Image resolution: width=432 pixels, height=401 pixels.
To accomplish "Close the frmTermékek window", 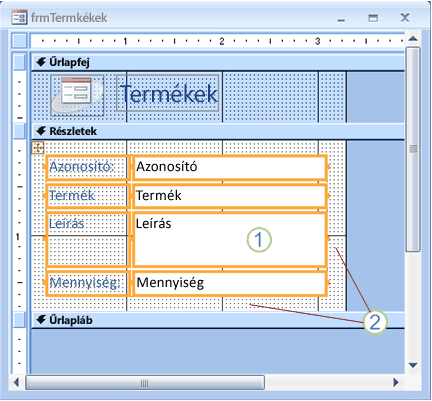I will (x=405, y=17).
